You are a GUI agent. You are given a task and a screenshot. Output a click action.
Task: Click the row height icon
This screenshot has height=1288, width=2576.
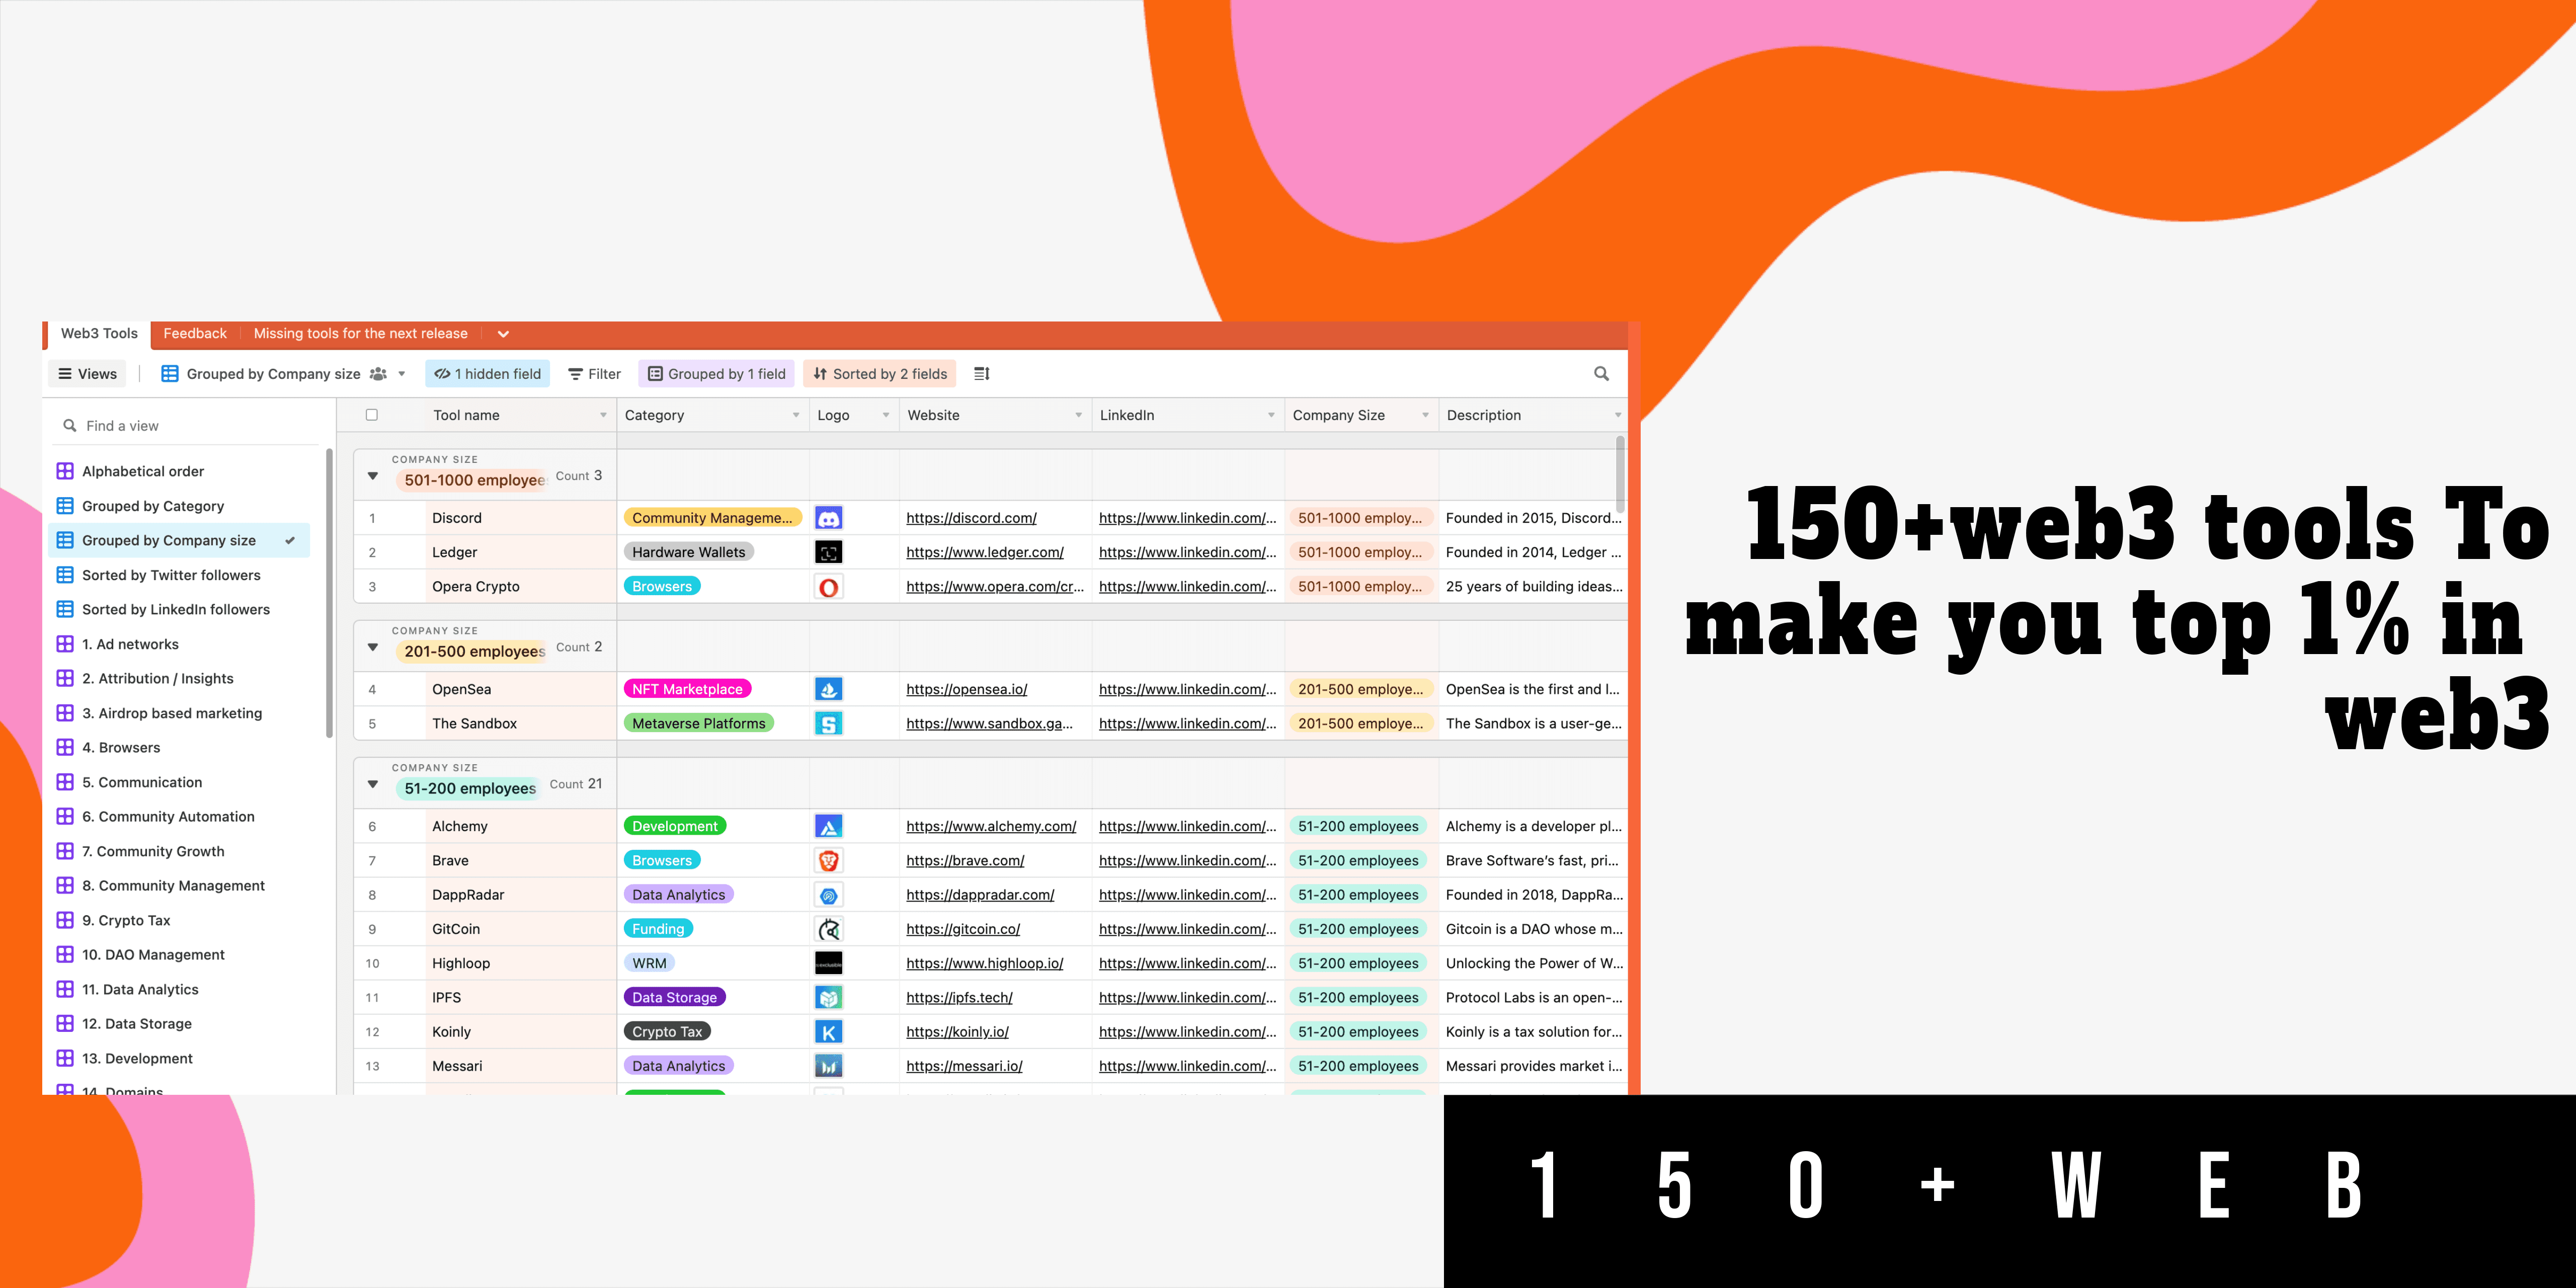982,374
